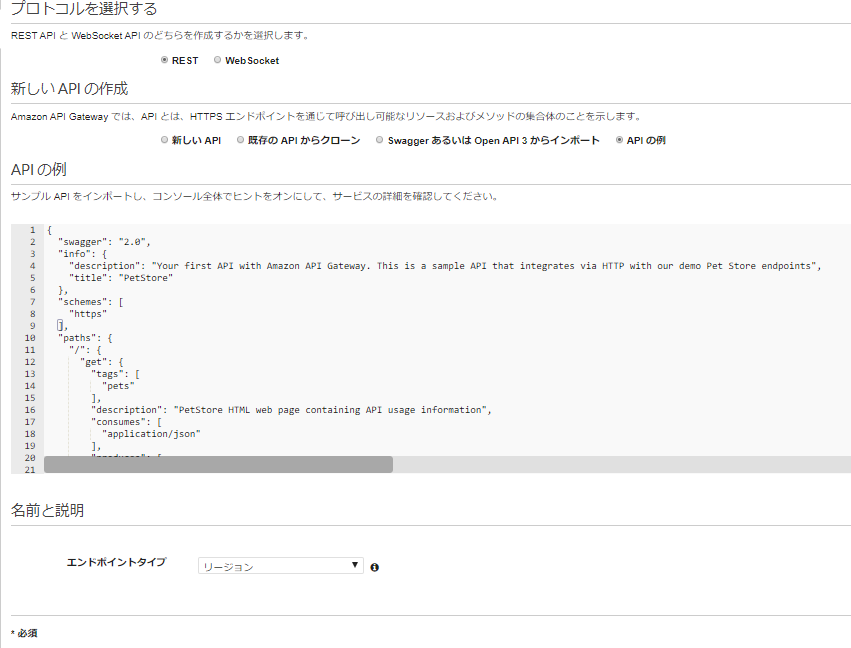Click the 名前と説明 section heading

(x=47, y=510)
